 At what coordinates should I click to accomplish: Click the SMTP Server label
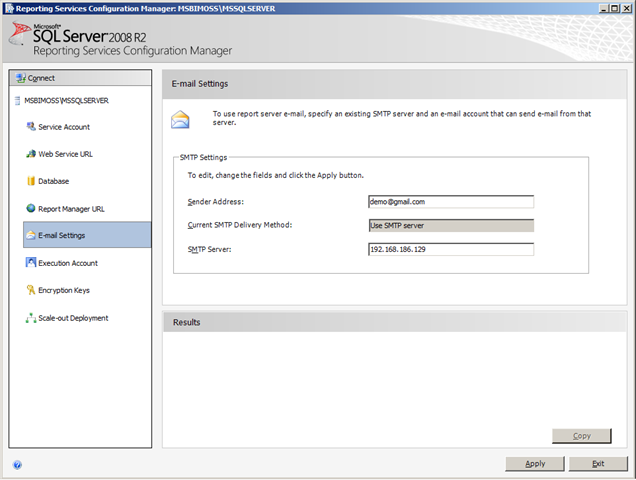pos(209,249)
